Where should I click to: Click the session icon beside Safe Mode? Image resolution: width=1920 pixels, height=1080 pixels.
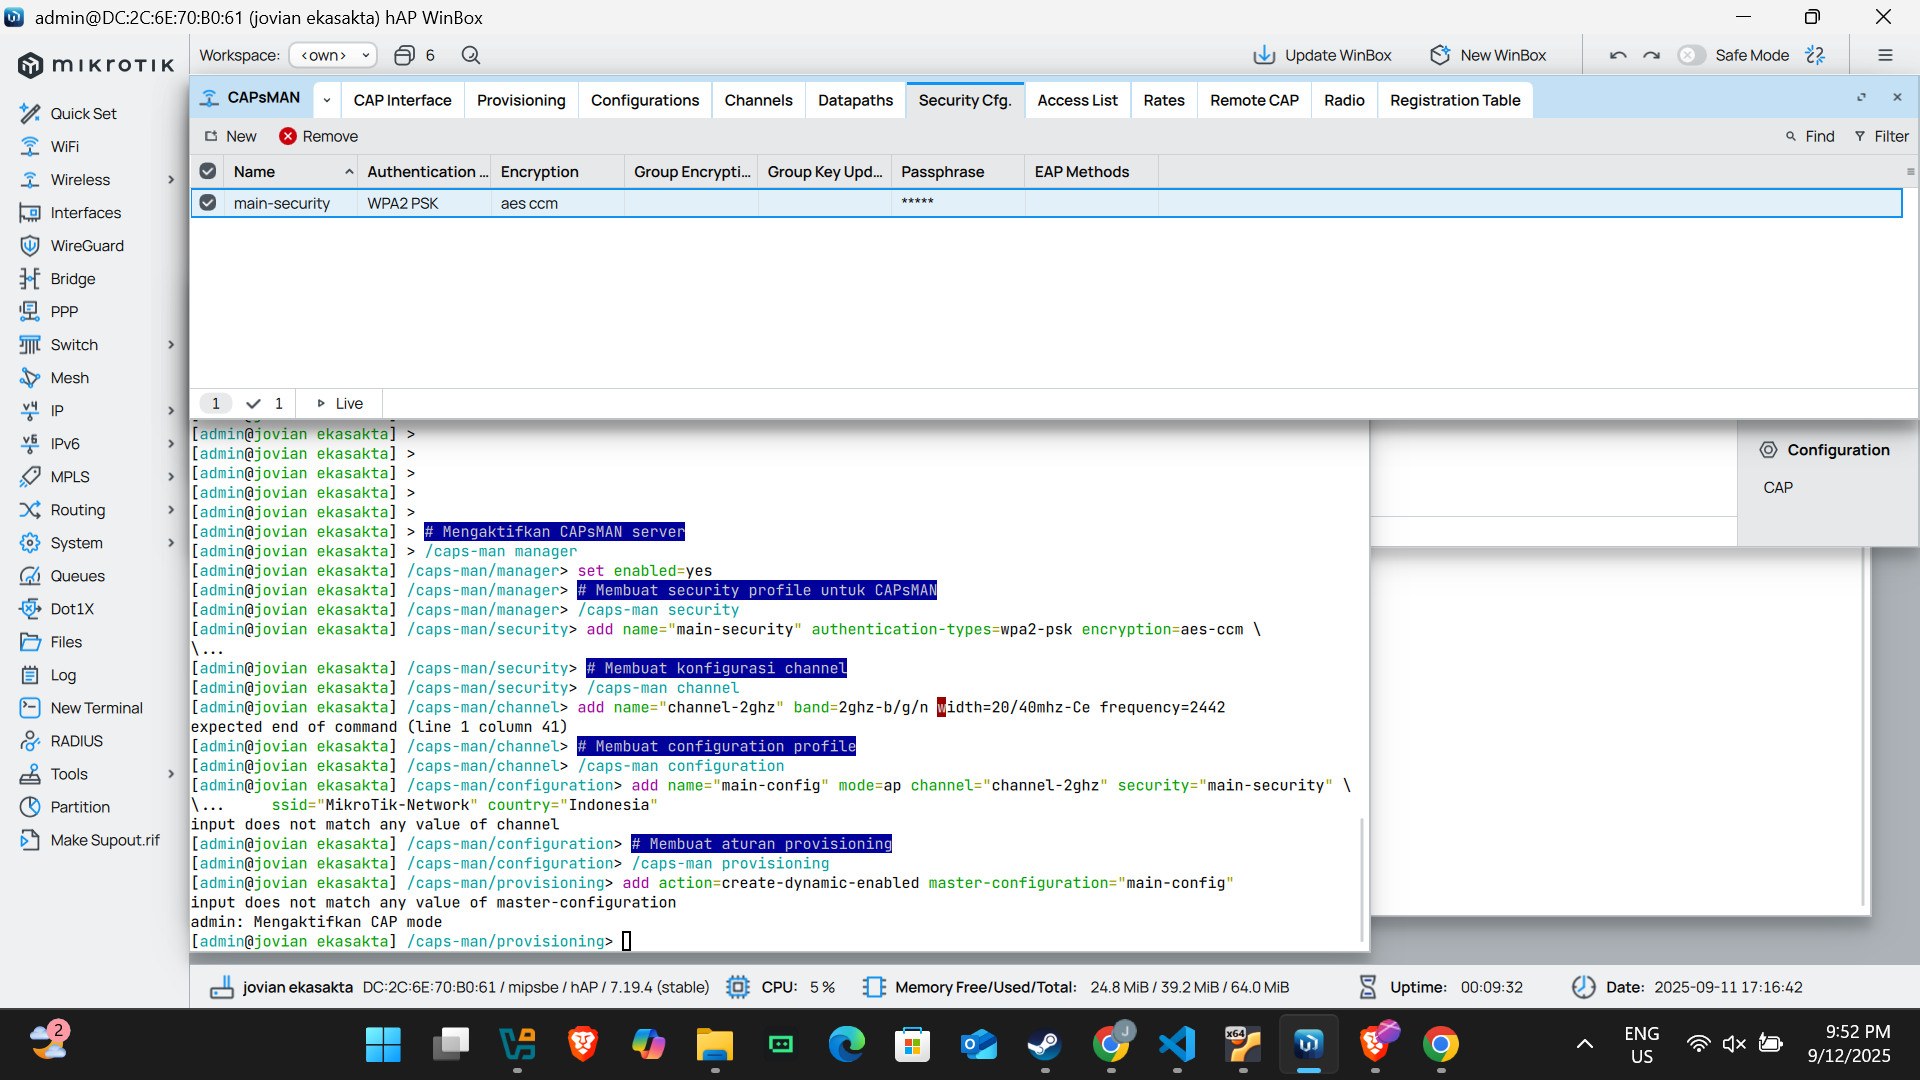(1815, 55)
